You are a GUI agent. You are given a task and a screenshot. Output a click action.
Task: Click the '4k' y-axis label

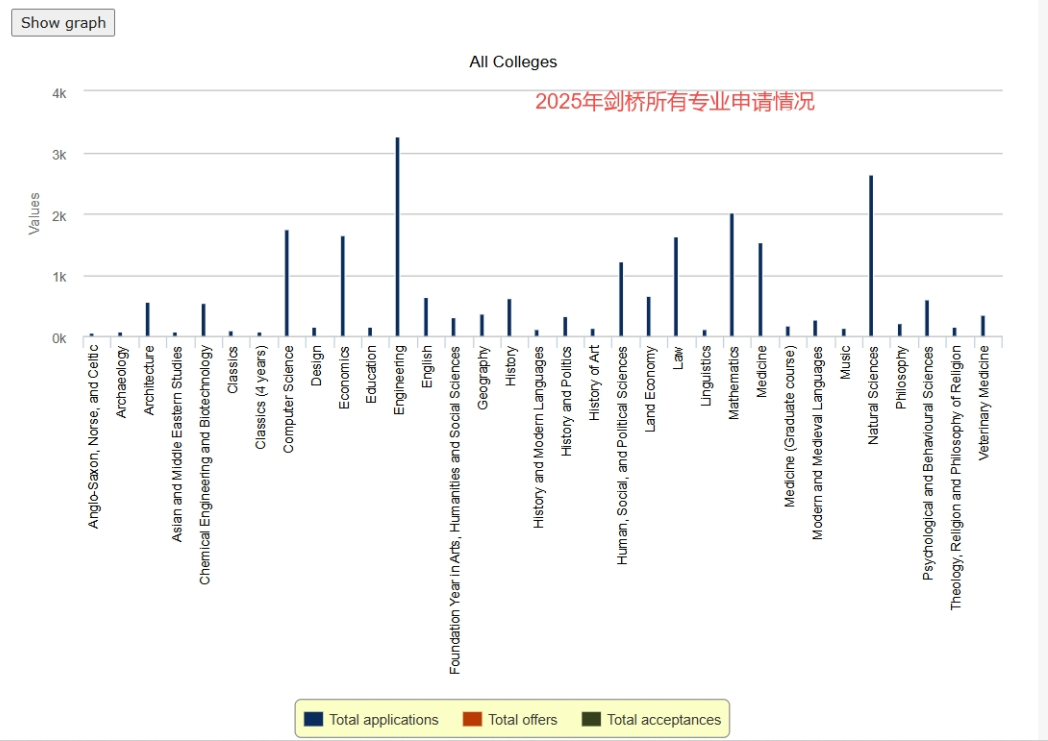click(x=59, y=94)
